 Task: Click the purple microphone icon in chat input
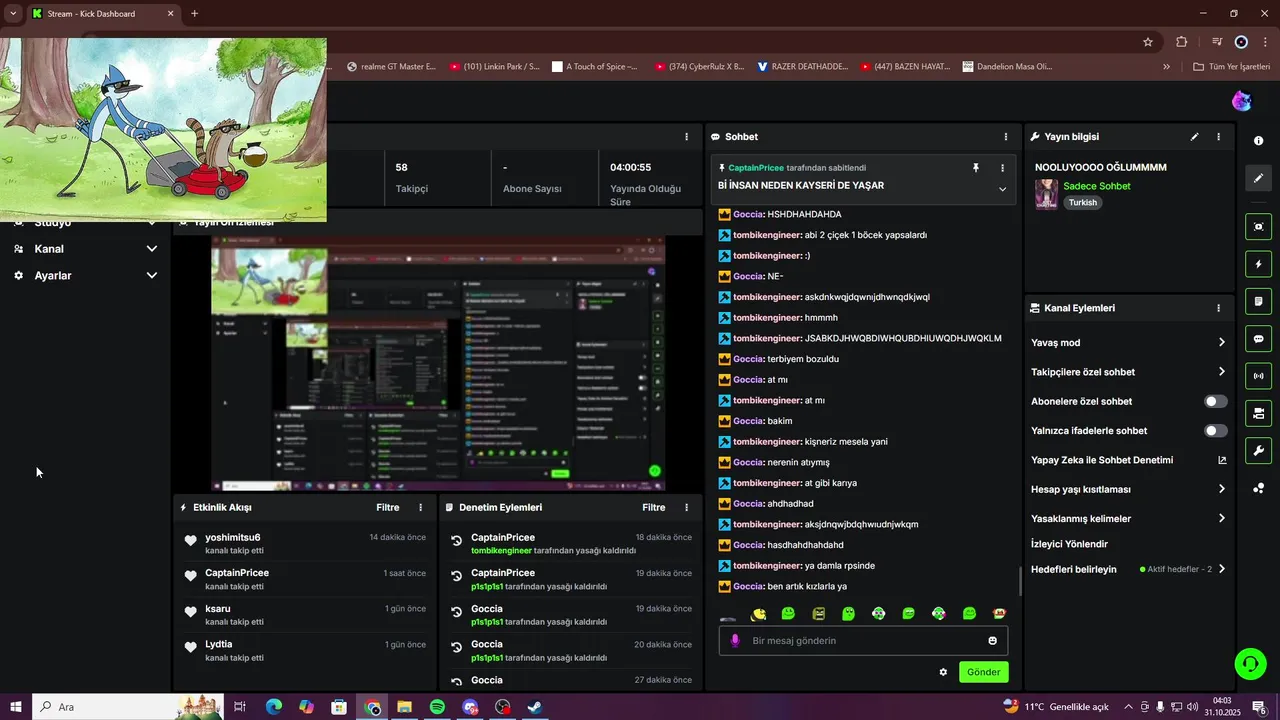(735, 641)
